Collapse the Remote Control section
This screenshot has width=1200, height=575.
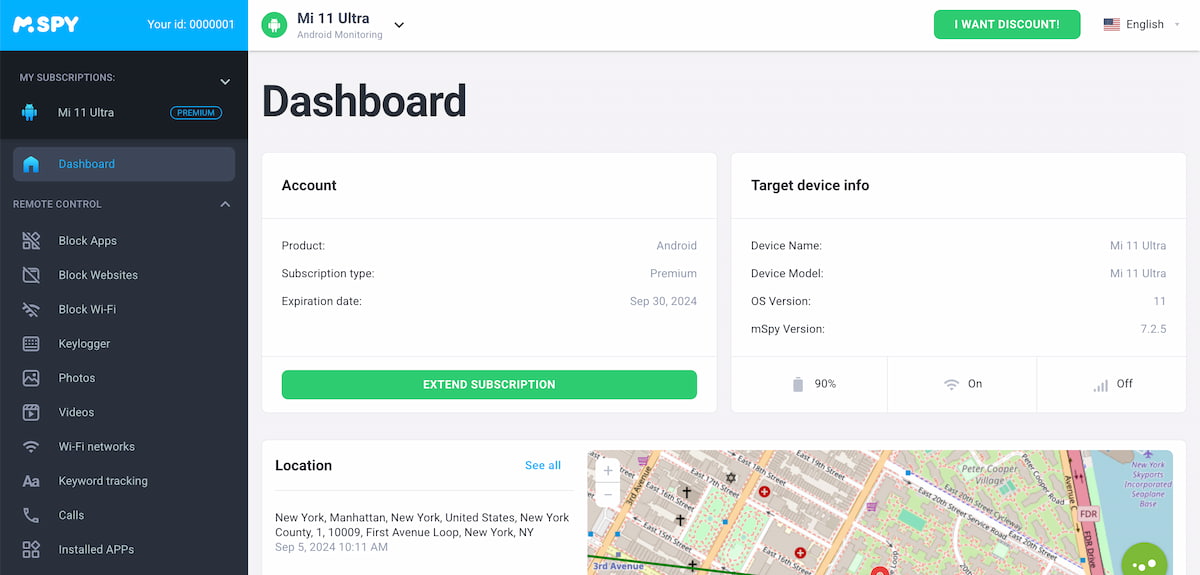(225, 204)
